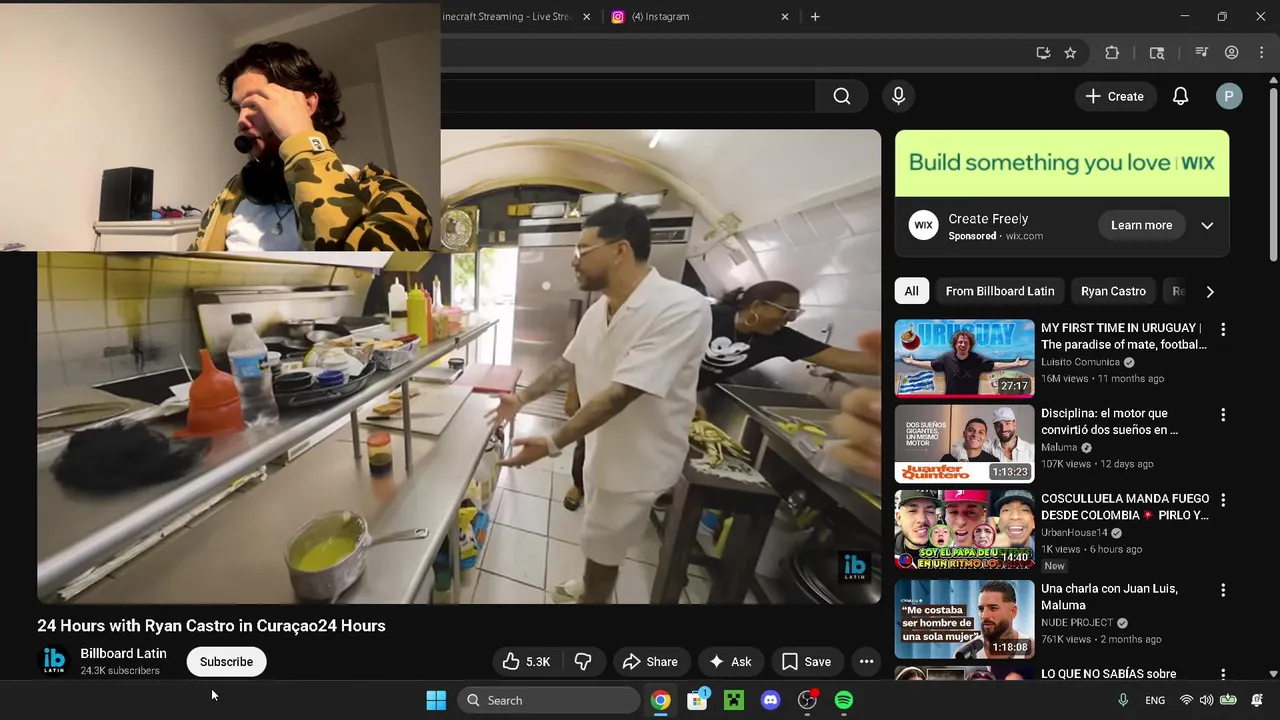Click the video player to pause
The width and height of the screenshot is (1280, 720).
click(459, 367)
